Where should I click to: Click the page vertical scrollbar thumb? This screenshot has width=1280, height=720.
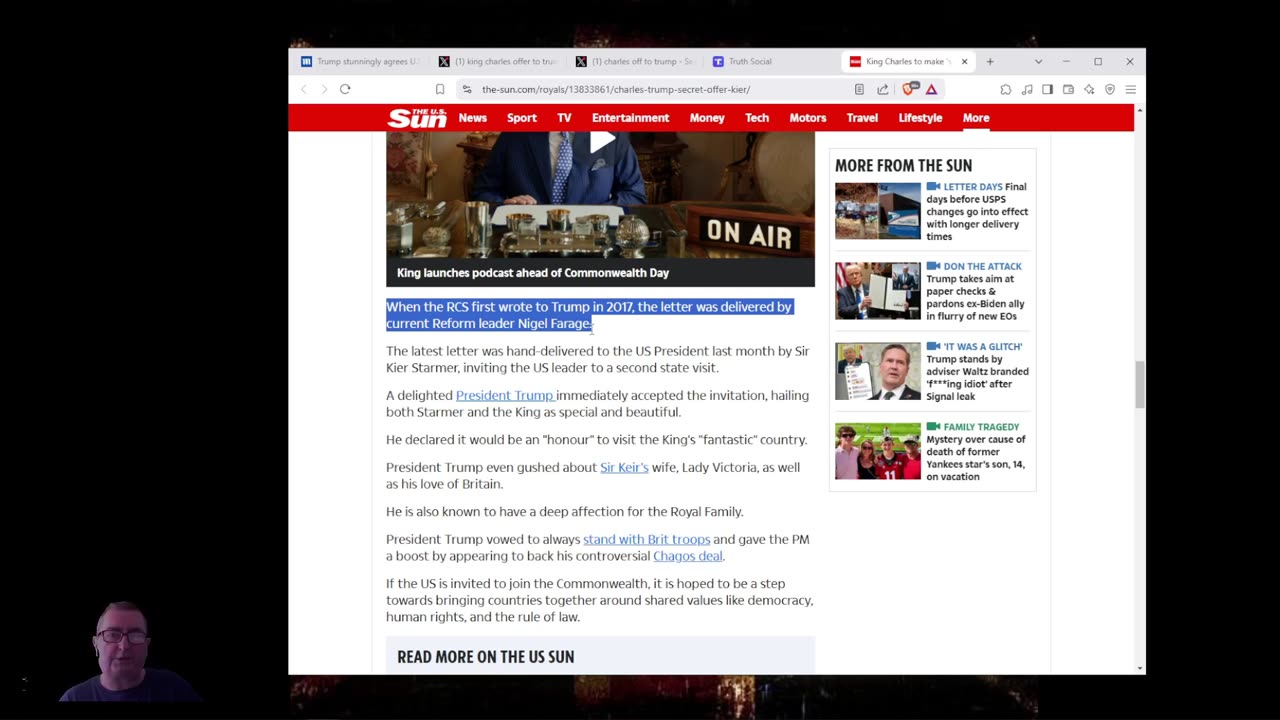click(x=1141, y=385)
